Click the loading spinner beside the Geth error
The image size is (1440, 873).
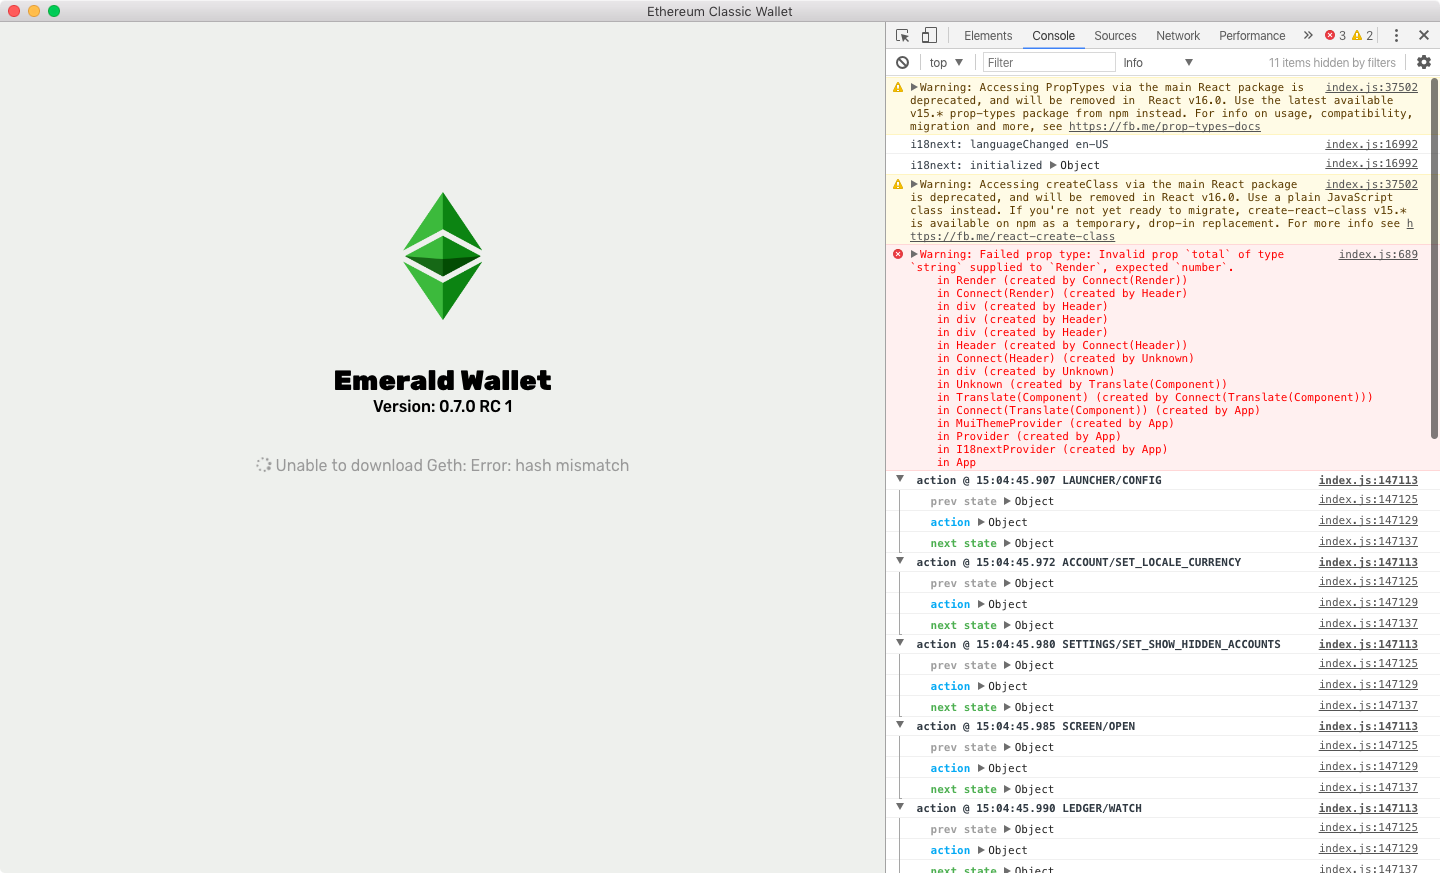coord(263,465)
